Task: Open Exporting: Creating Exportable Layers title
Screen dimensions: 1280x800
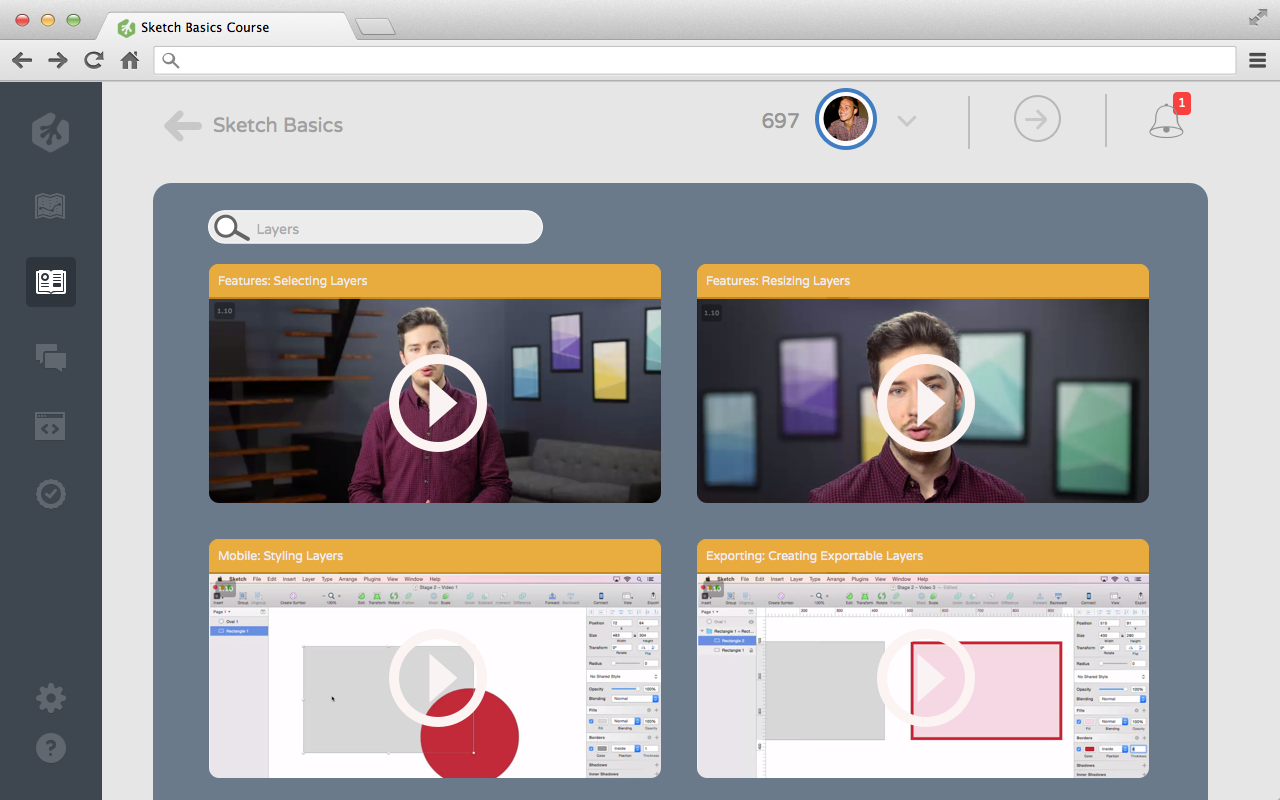Action: point(814,556)
